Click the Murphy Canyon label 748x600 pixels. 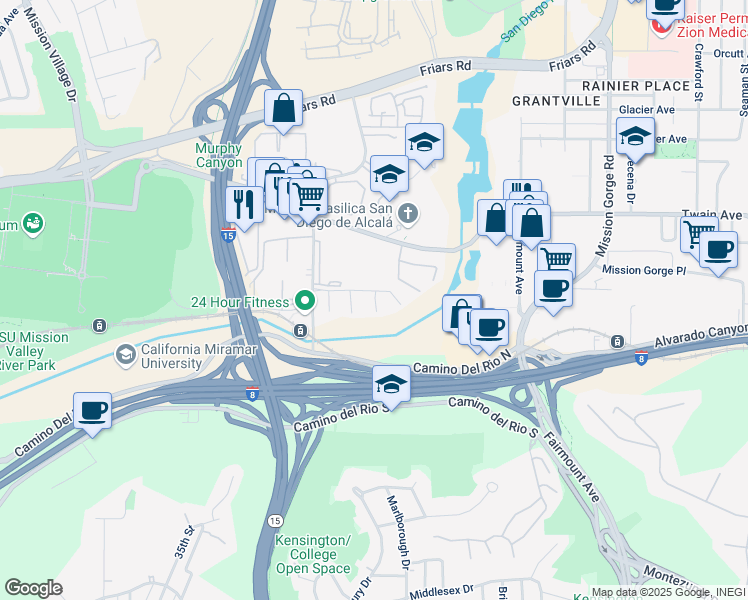[x=219, y=155]
